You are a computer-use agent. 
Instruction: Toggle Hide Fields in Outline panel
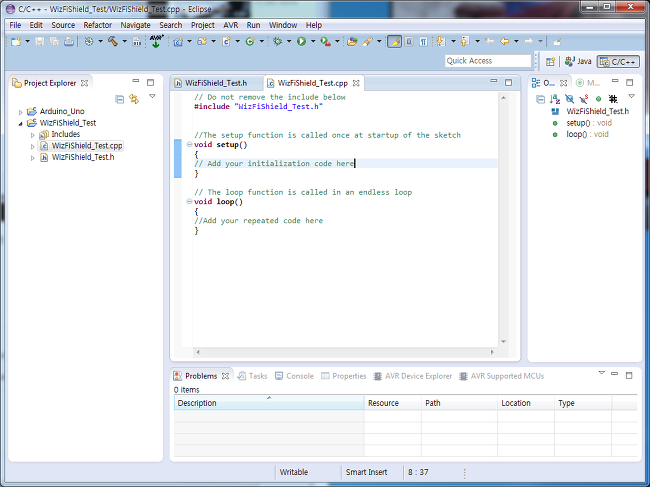(x=569, y=99)
